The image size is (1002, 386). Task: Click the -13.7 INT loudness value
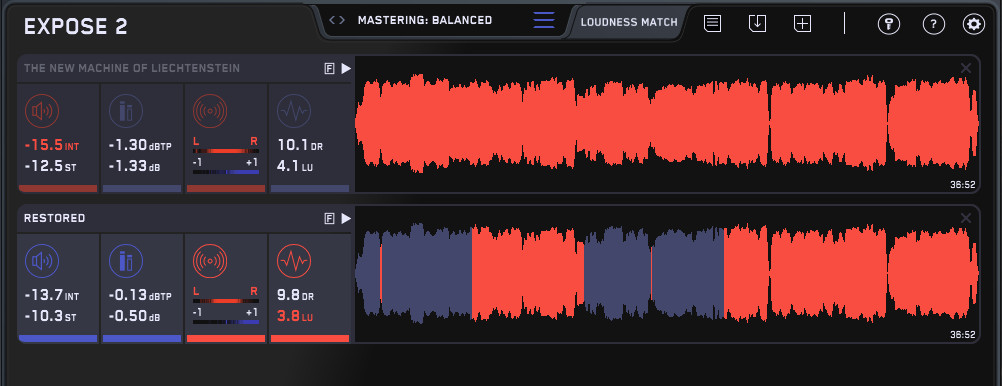[52, 296]
